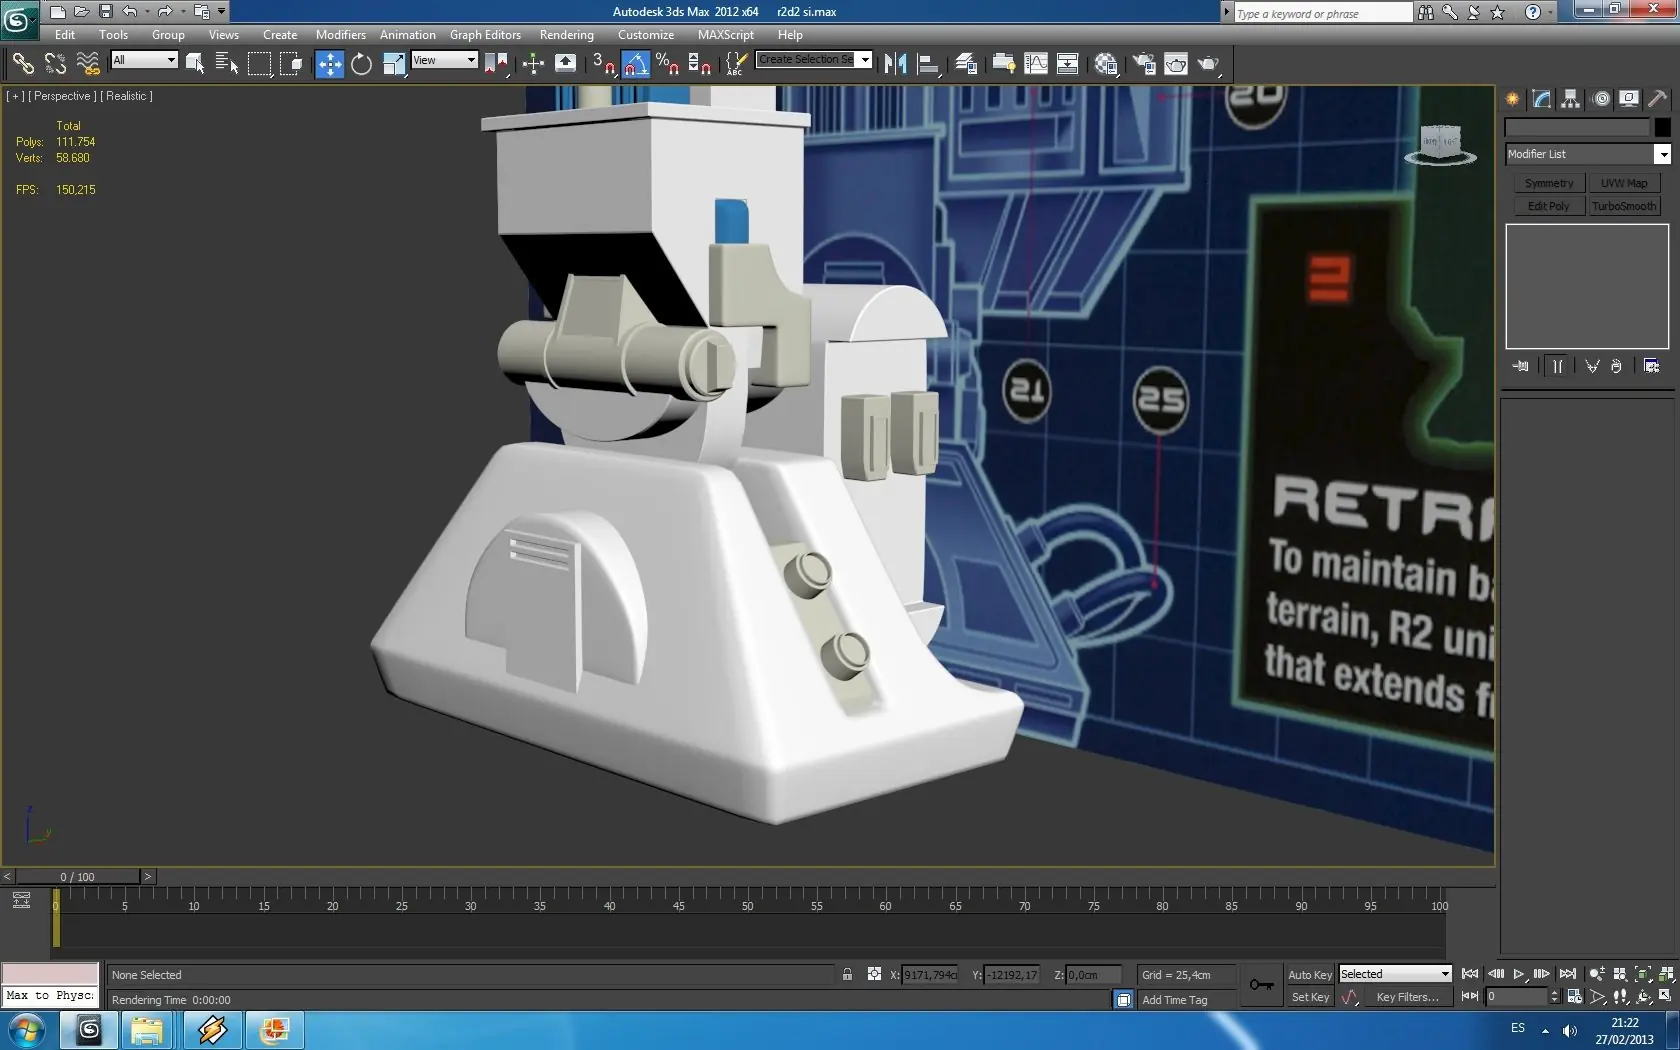This screenshot has height=1050, width=1680.
Task: Open the Tools menu
Action: 114,35
